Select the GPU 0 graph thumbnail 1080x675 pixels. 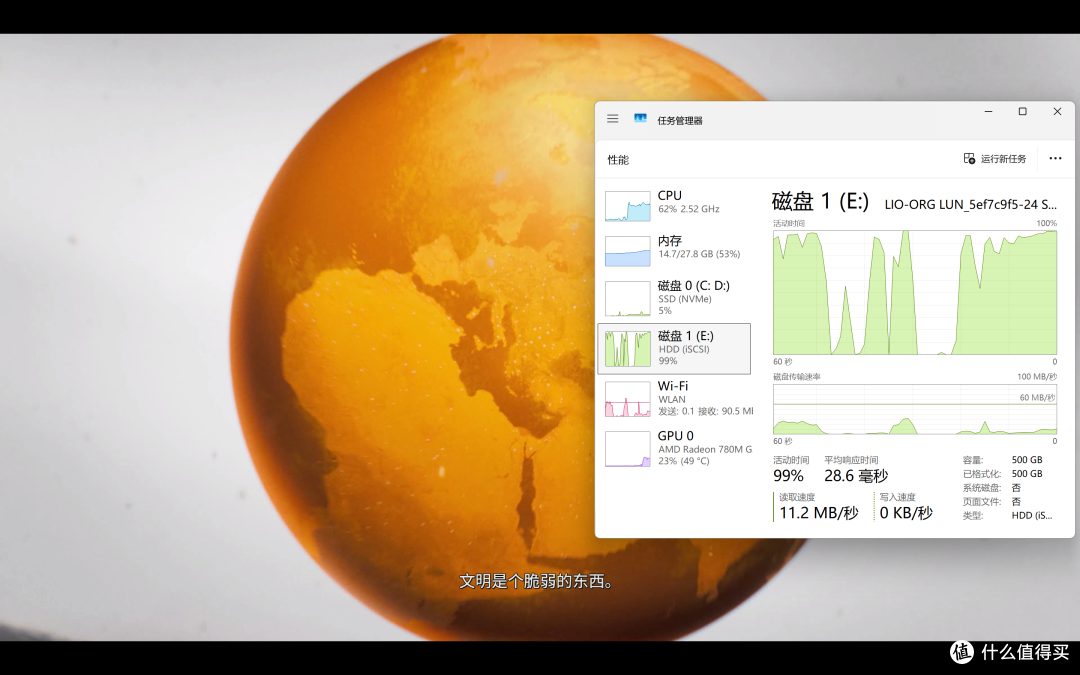(x=627, y=448)
